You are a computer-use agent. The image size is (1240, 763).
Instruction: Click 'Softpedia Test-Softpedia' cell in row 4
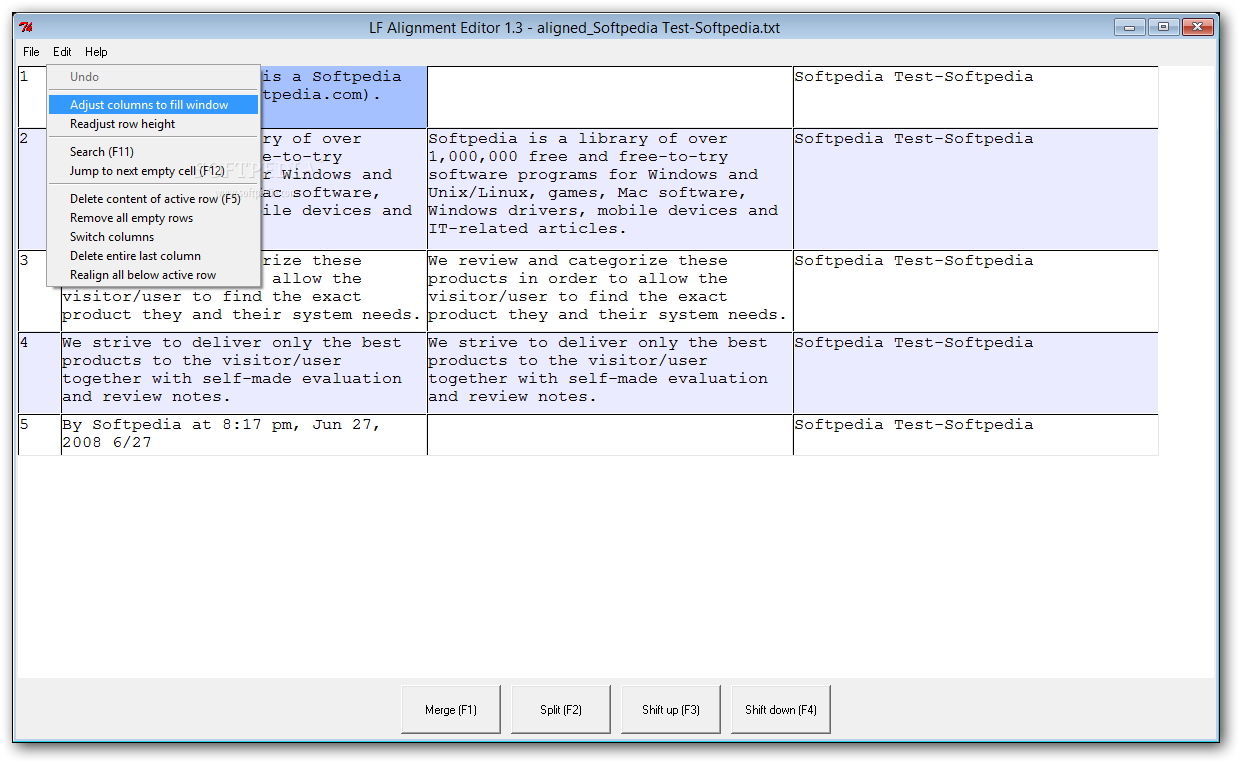click(x=976, y=373)
